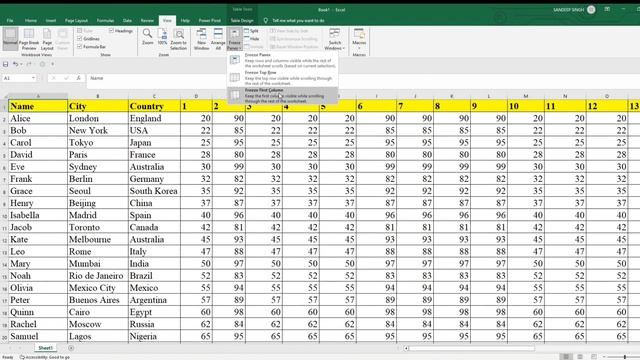Viewport: 640px width, 360px height.
Task: Click Accessibility: Good to go status
Action: point(45,357)
